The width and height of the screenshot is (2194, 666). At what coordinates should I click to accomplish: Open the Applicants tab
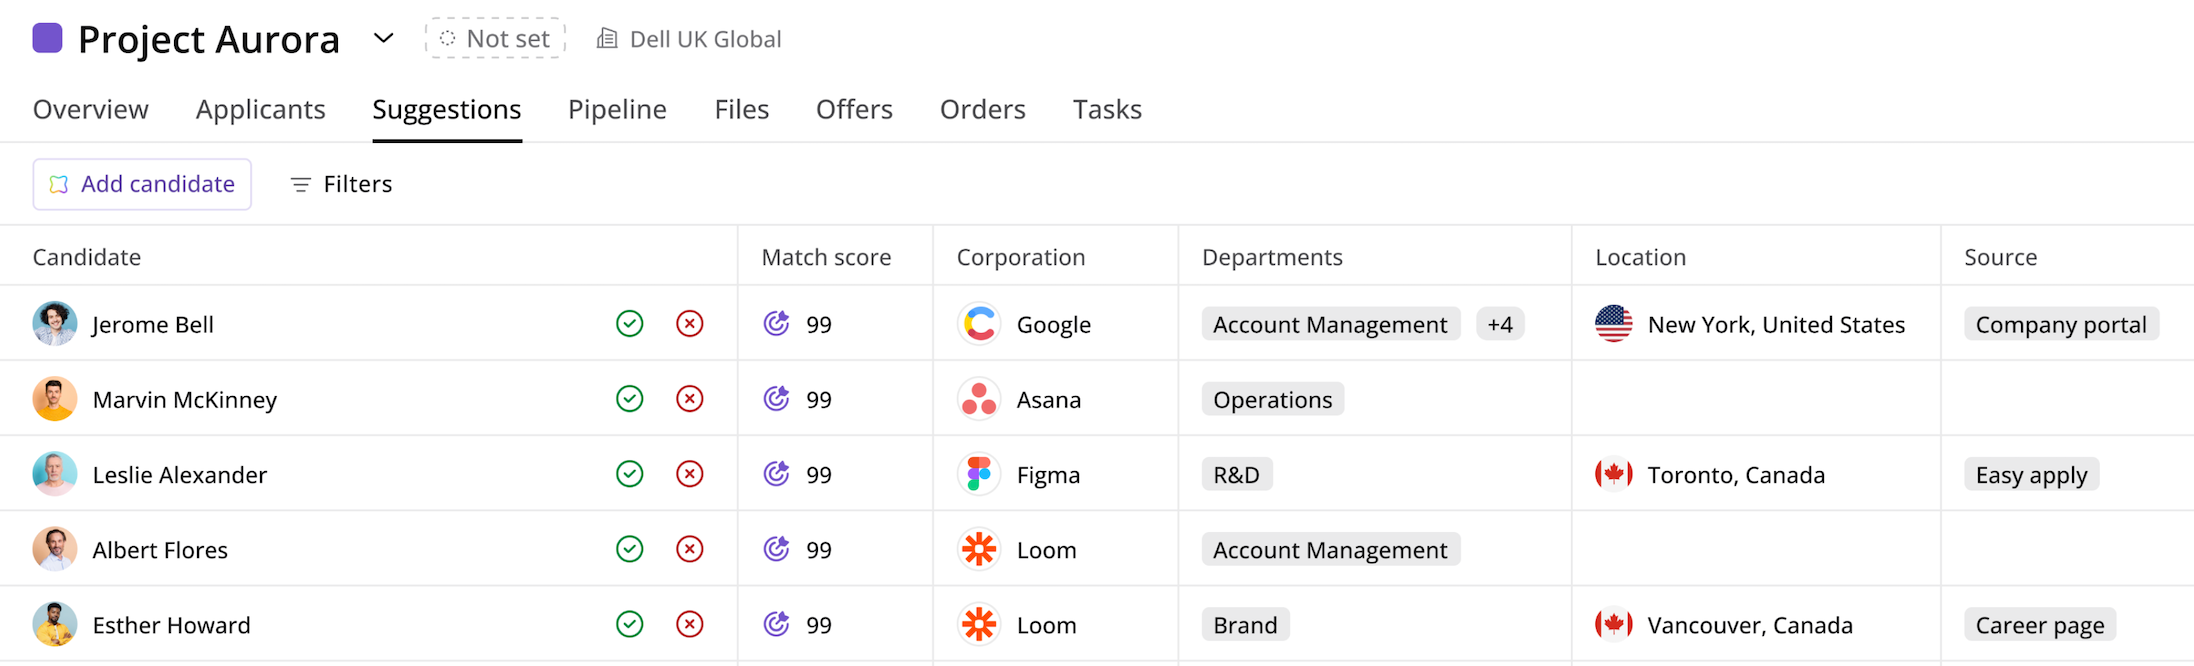[x=260, y=109]
